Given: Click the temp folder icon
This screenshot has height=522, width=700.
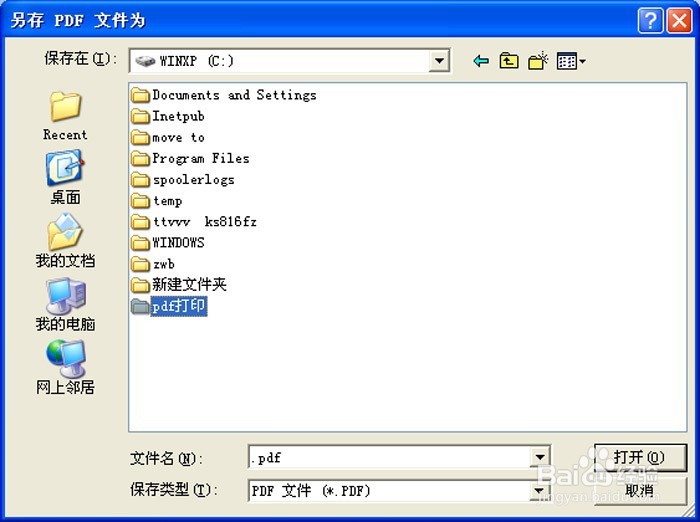Looking at the screenshot, I should point(140,201).
